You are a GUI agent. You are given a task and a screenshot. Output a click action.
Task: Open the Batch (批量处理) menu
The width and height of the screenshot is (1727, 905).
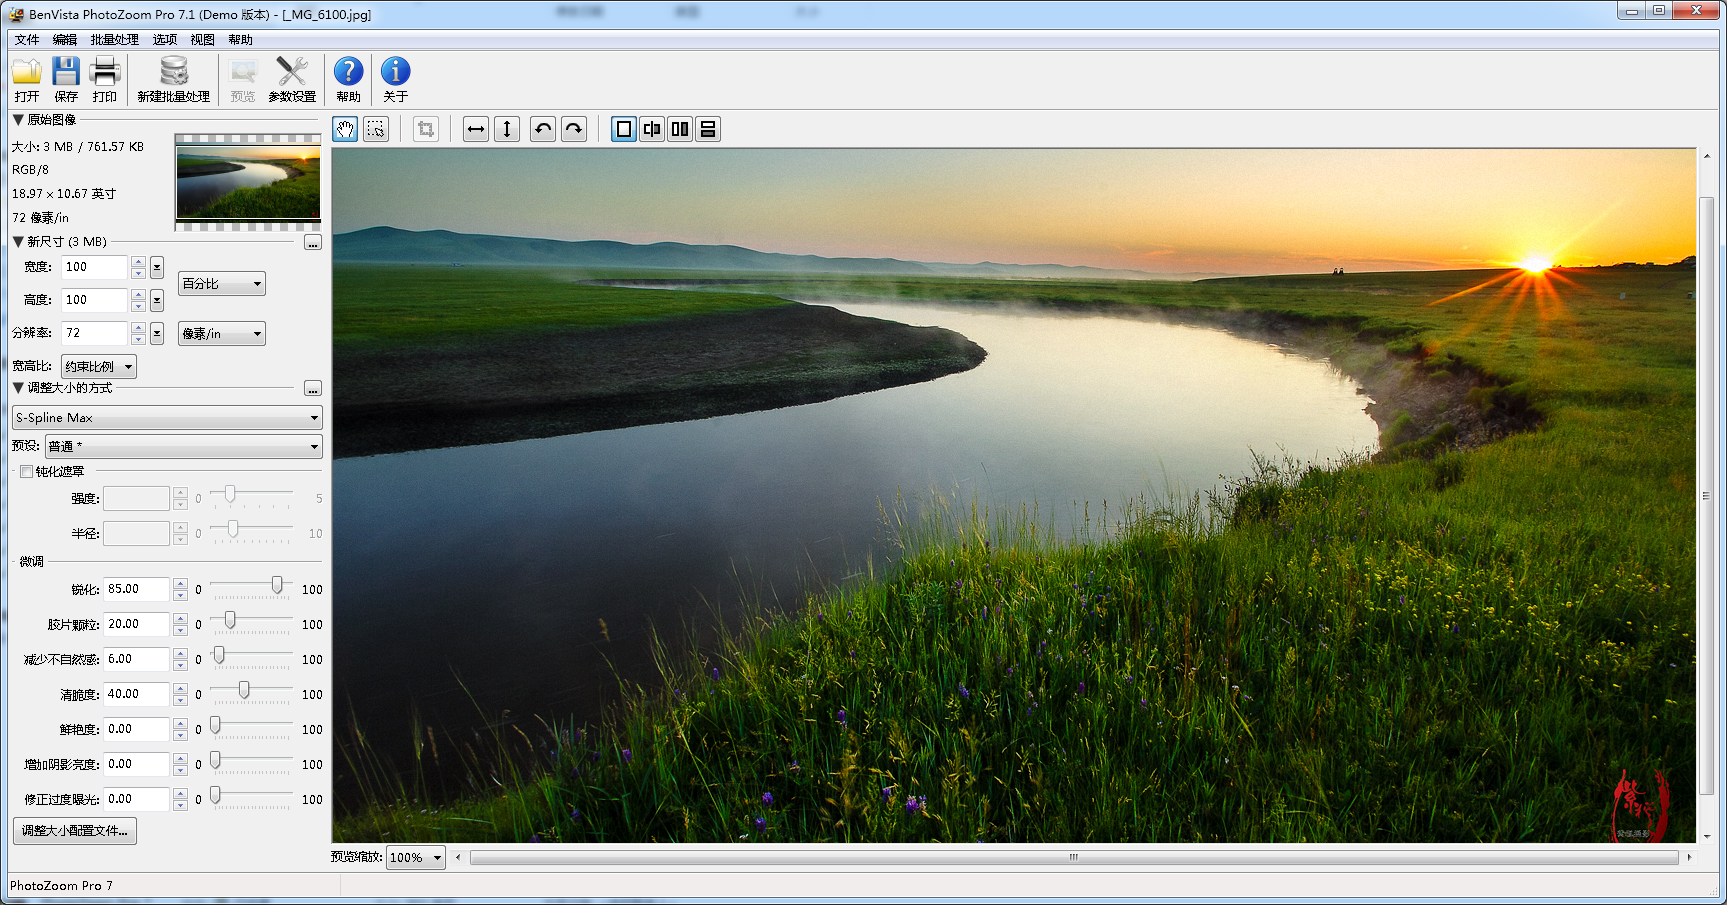(115, 40)
